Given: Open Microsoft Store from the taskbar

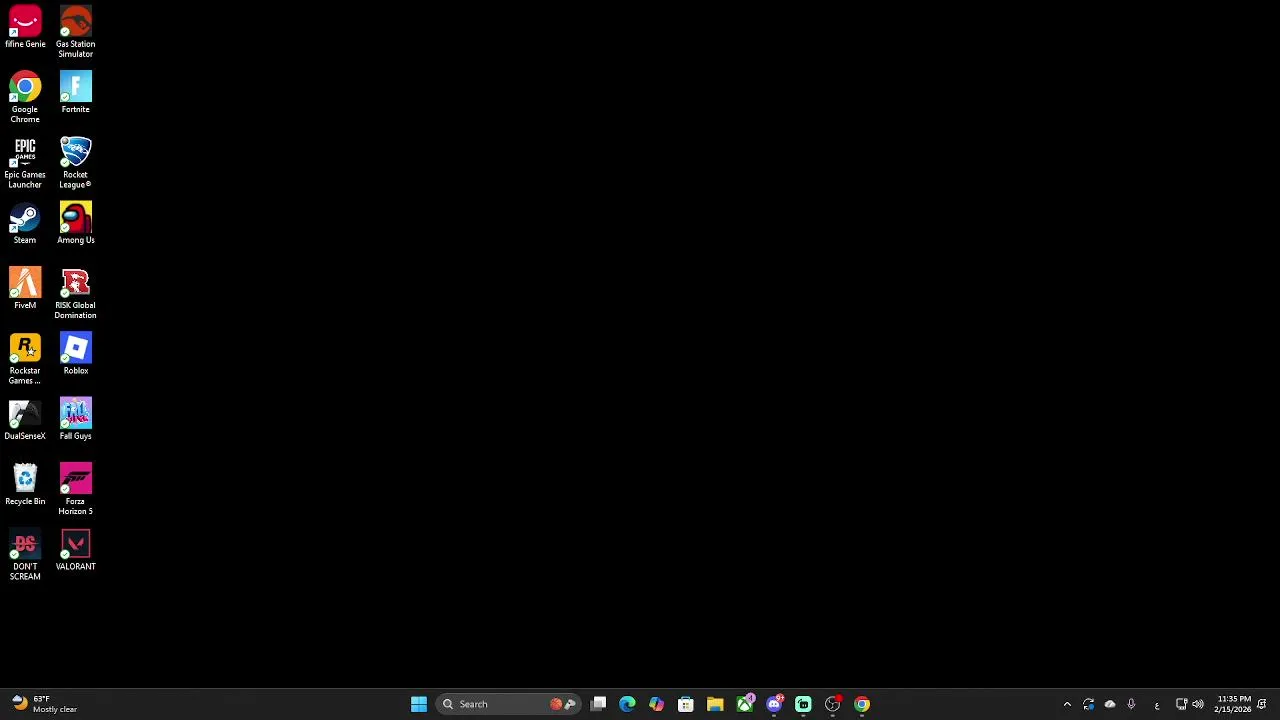Looking at the screenshot, I should 686,704.
